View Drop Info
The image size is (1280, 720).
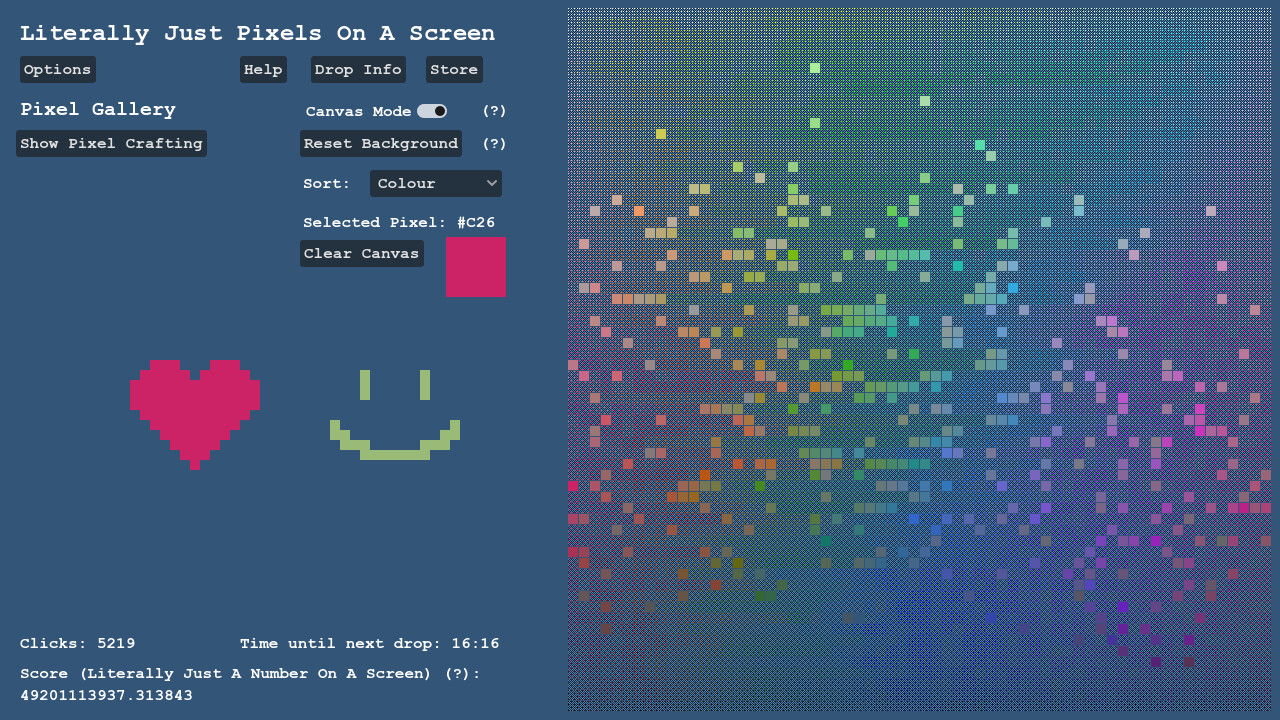pos(357,69)
